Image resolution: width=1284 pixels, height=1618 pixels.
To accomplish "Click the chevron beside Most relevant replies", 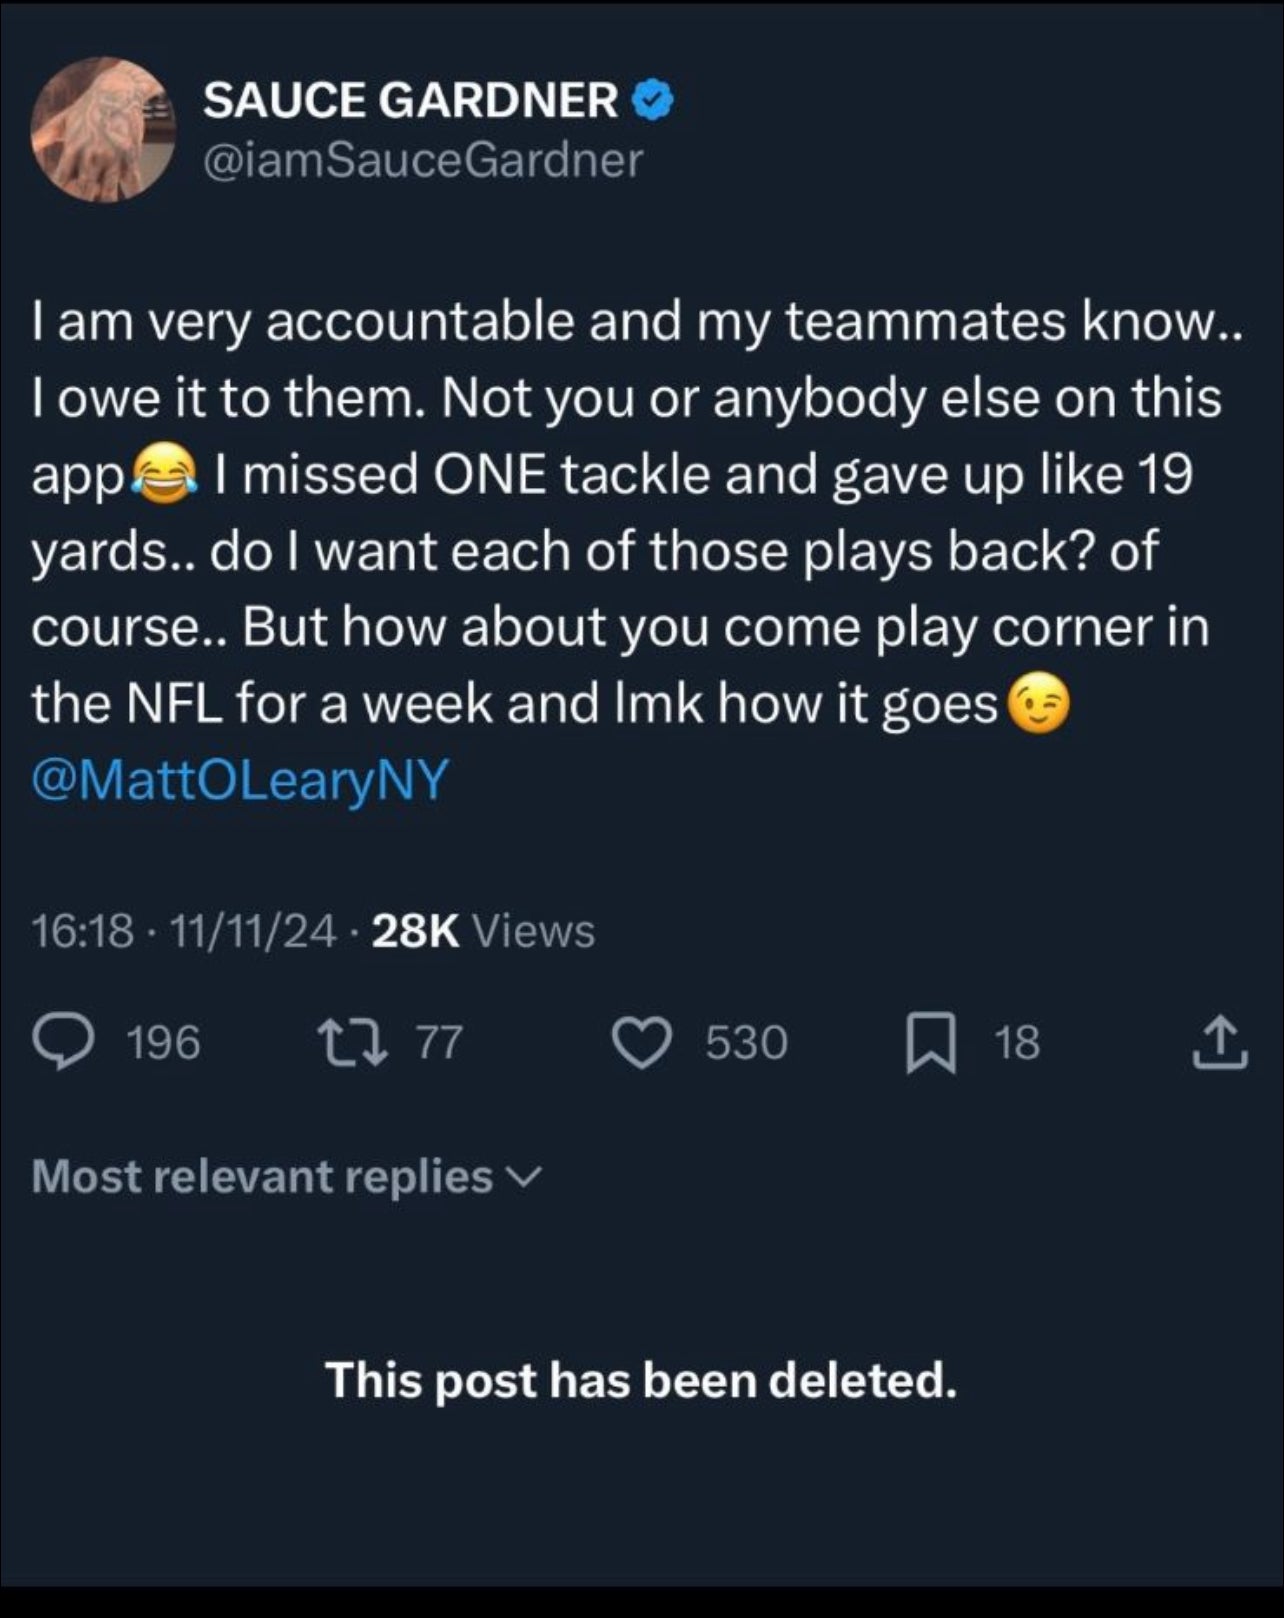I will [x=527, y=1176].
